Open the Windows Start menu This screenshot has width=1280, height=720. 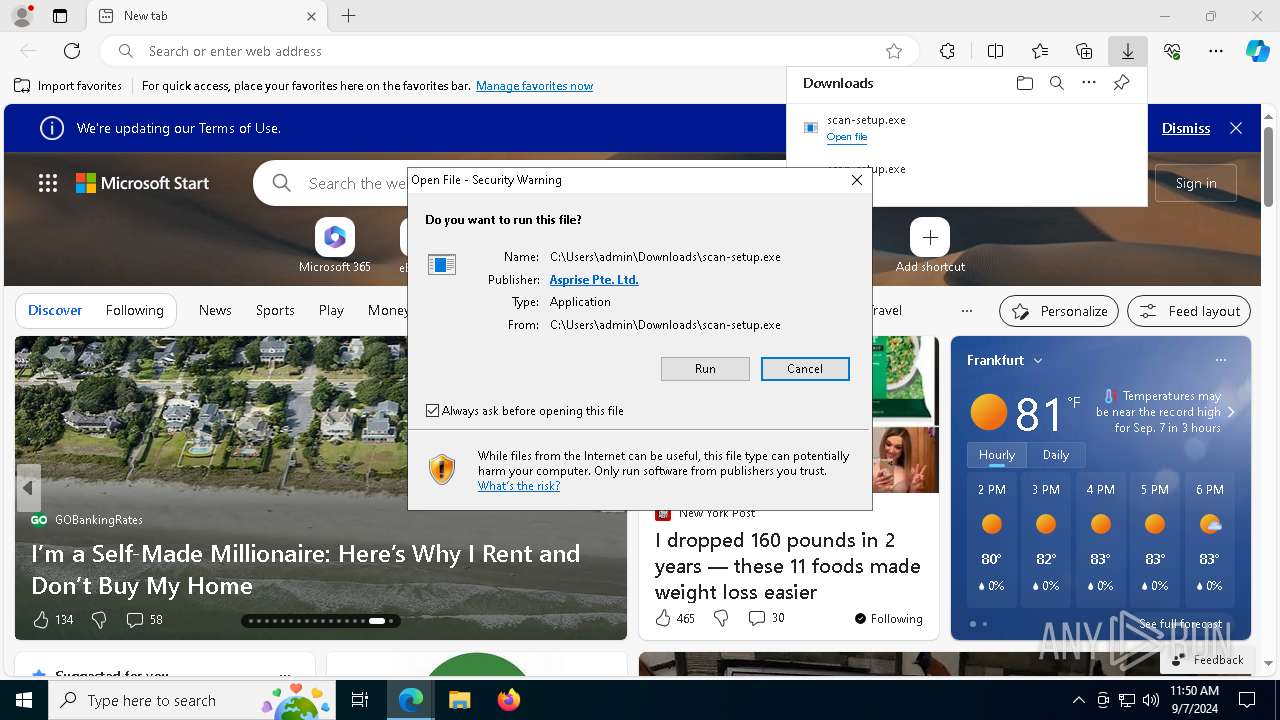coord(24,700)
